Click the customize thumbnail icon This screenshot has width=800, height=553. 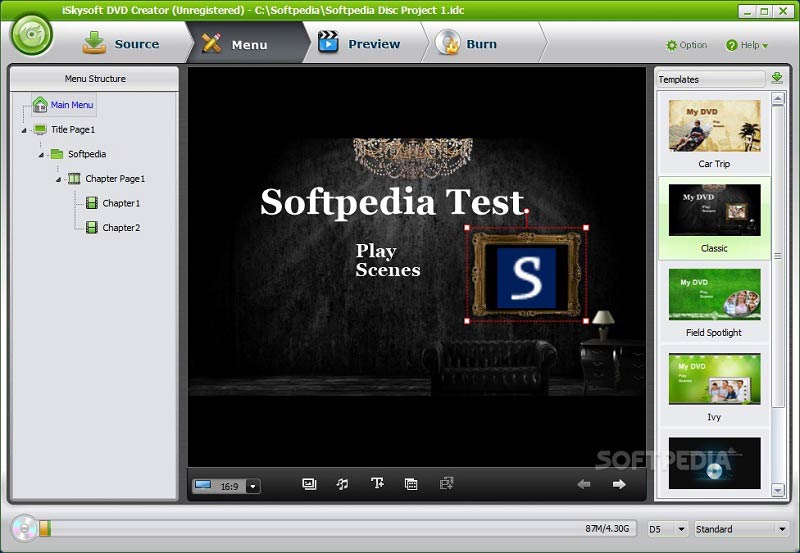click(411, 484)
